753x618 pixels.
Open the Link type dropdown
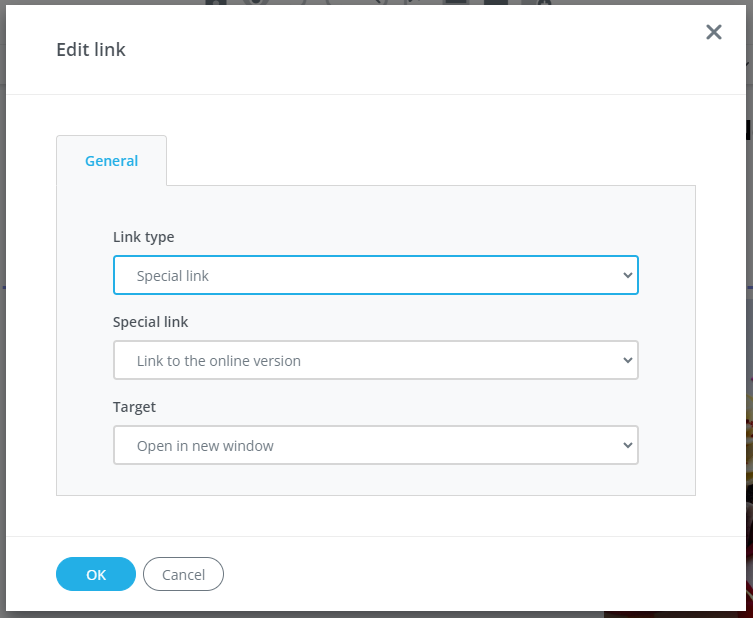coord(375,275)
